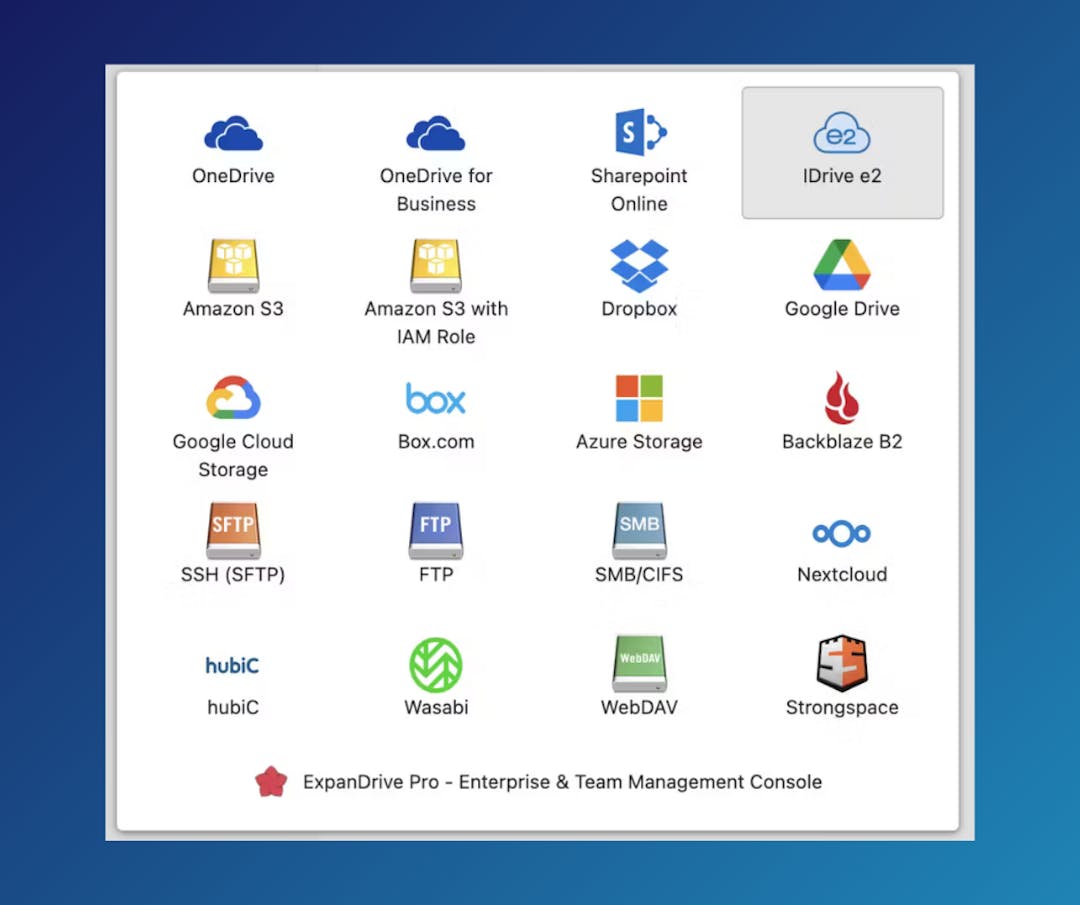The width and height of the screenshot is (1080, 905).
Task: Open the Google Drive option
Action: pos(841,272)
